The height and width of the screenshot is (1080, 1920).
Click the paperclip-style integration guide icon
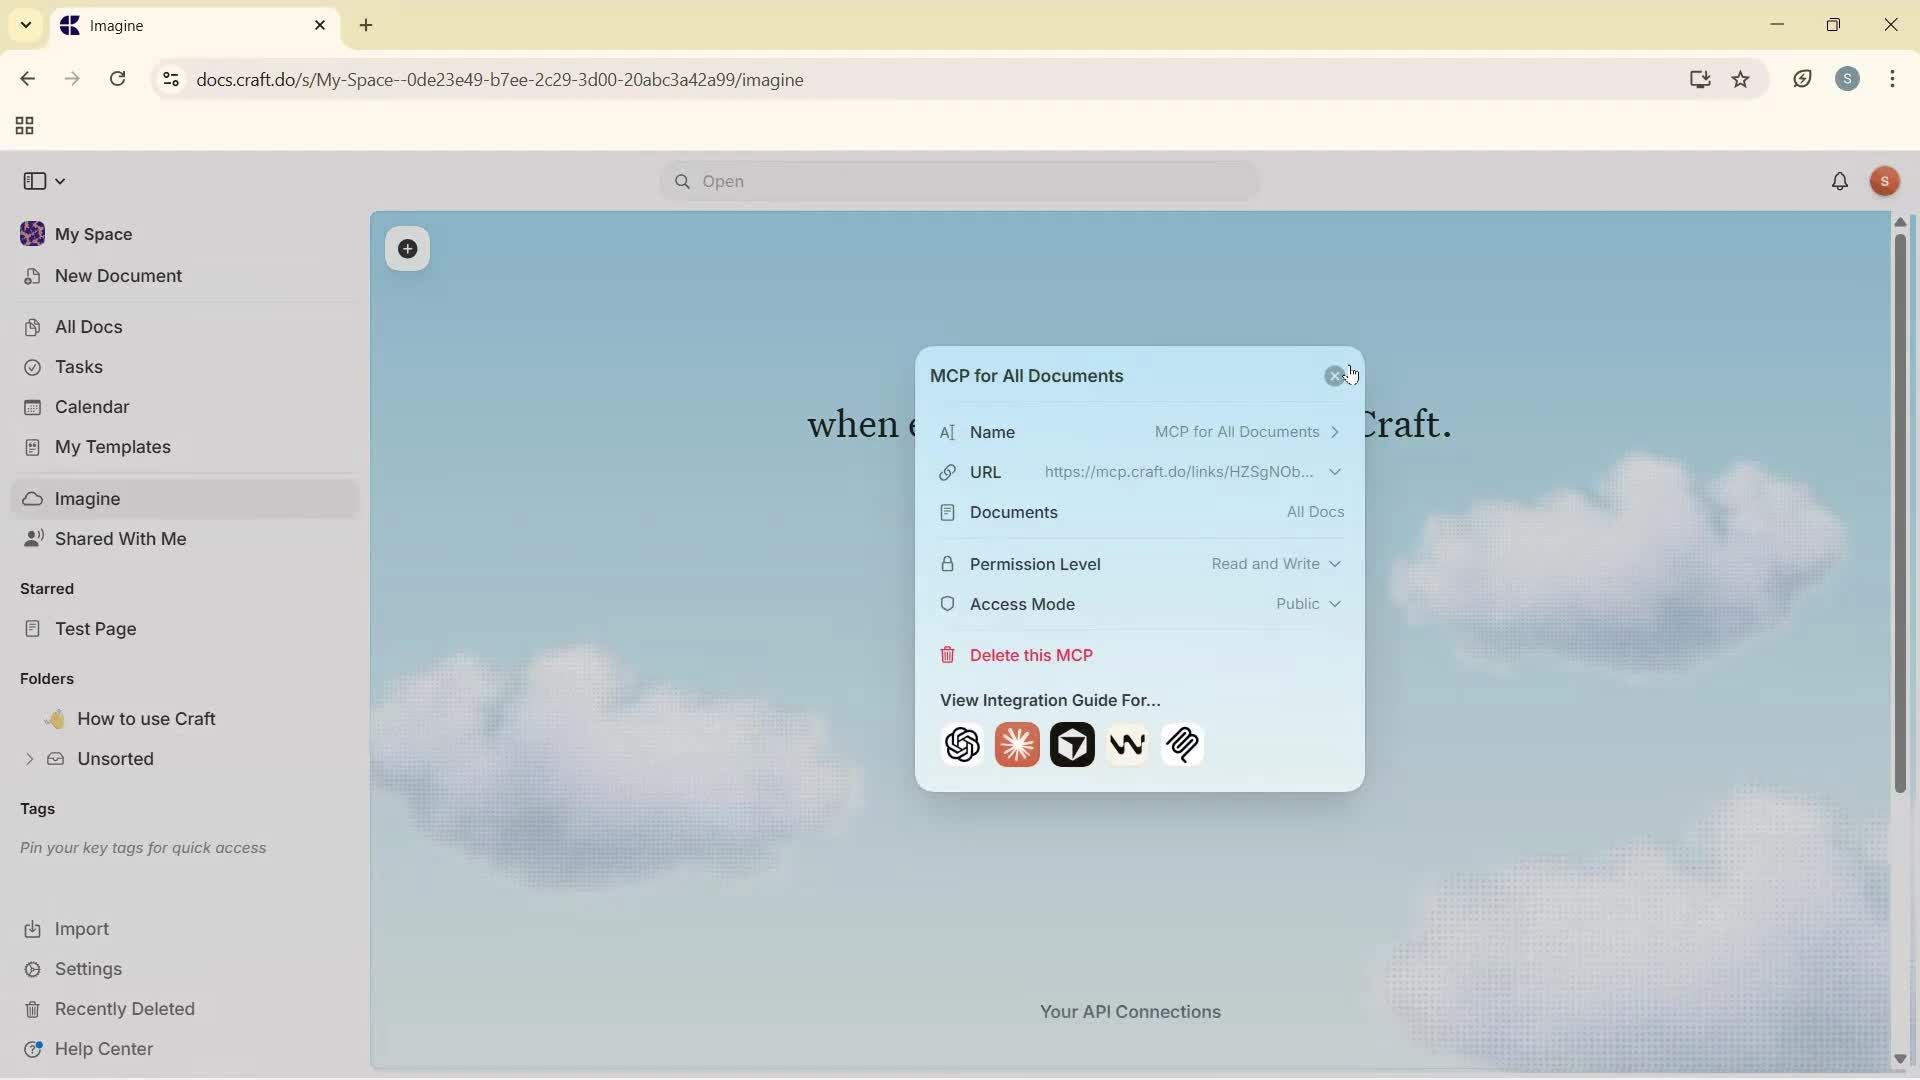(1182, 745)
